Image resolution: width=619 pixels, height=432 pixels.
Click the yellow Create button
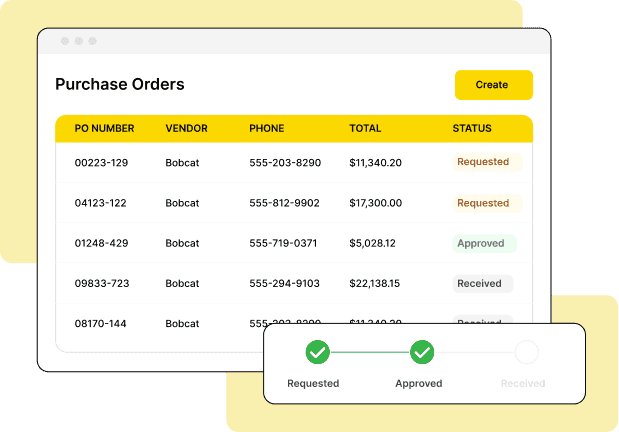point(493,85)
